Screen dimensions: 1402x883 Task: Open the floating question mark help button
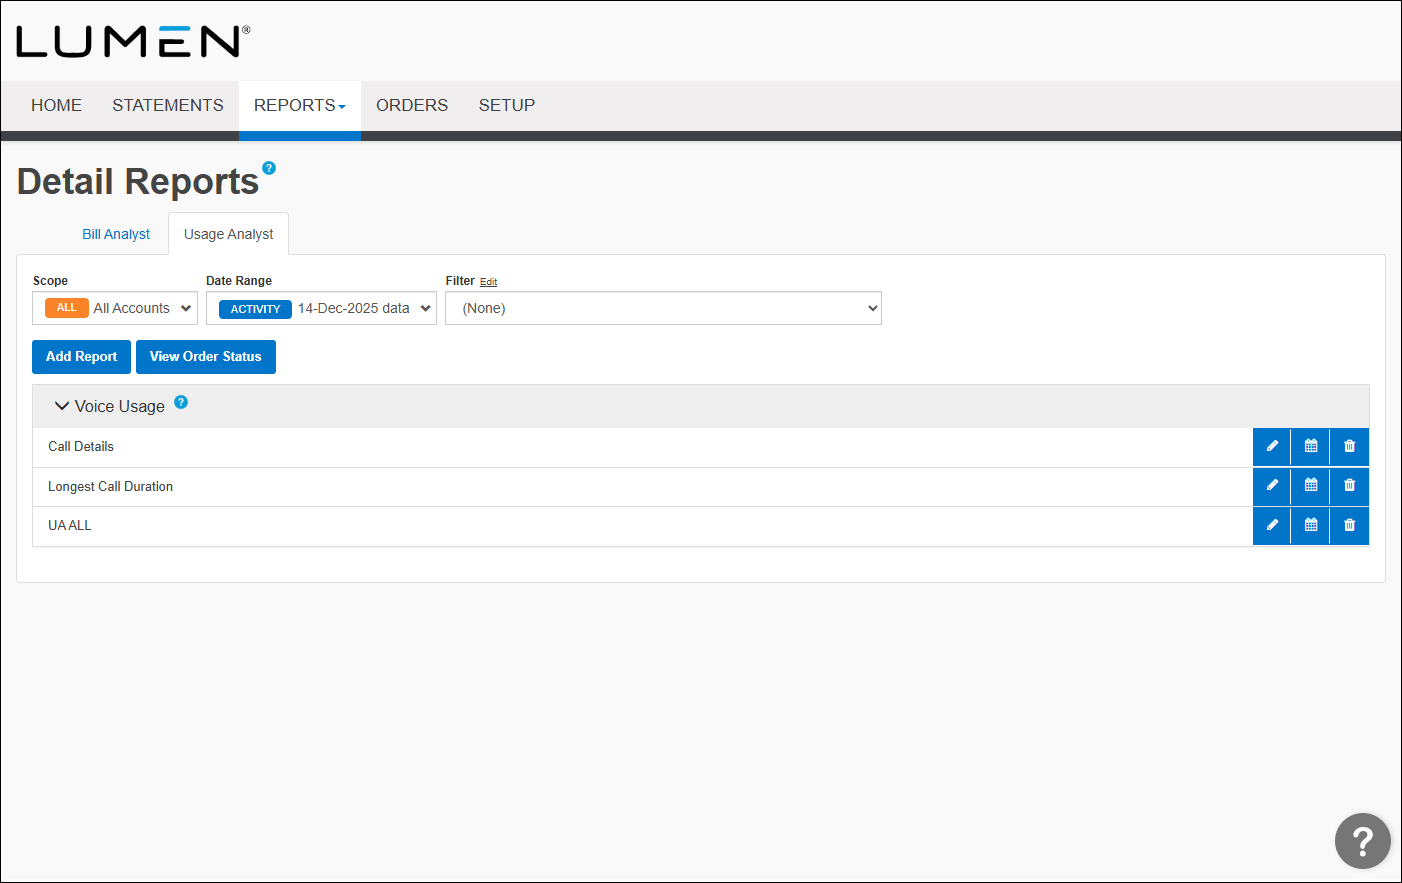[1363, 841]
